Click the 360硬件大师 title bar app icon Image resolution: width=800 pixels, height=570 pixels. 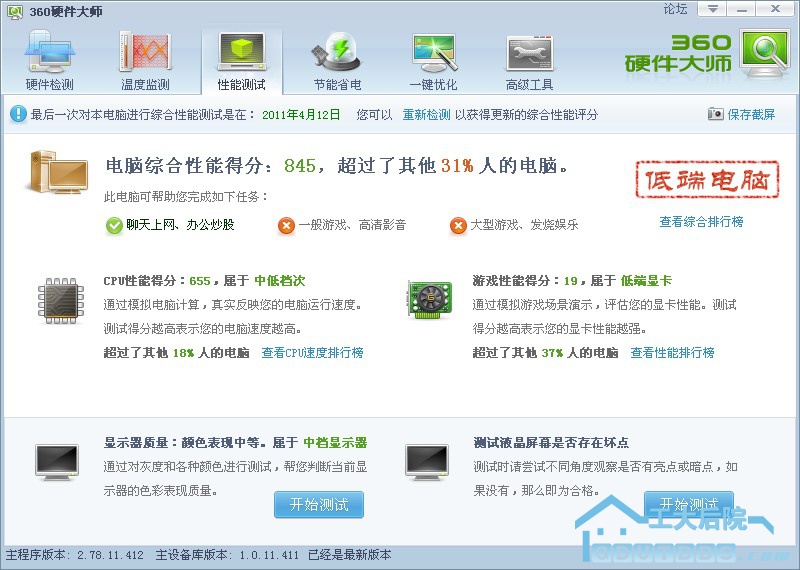[15, 11]
